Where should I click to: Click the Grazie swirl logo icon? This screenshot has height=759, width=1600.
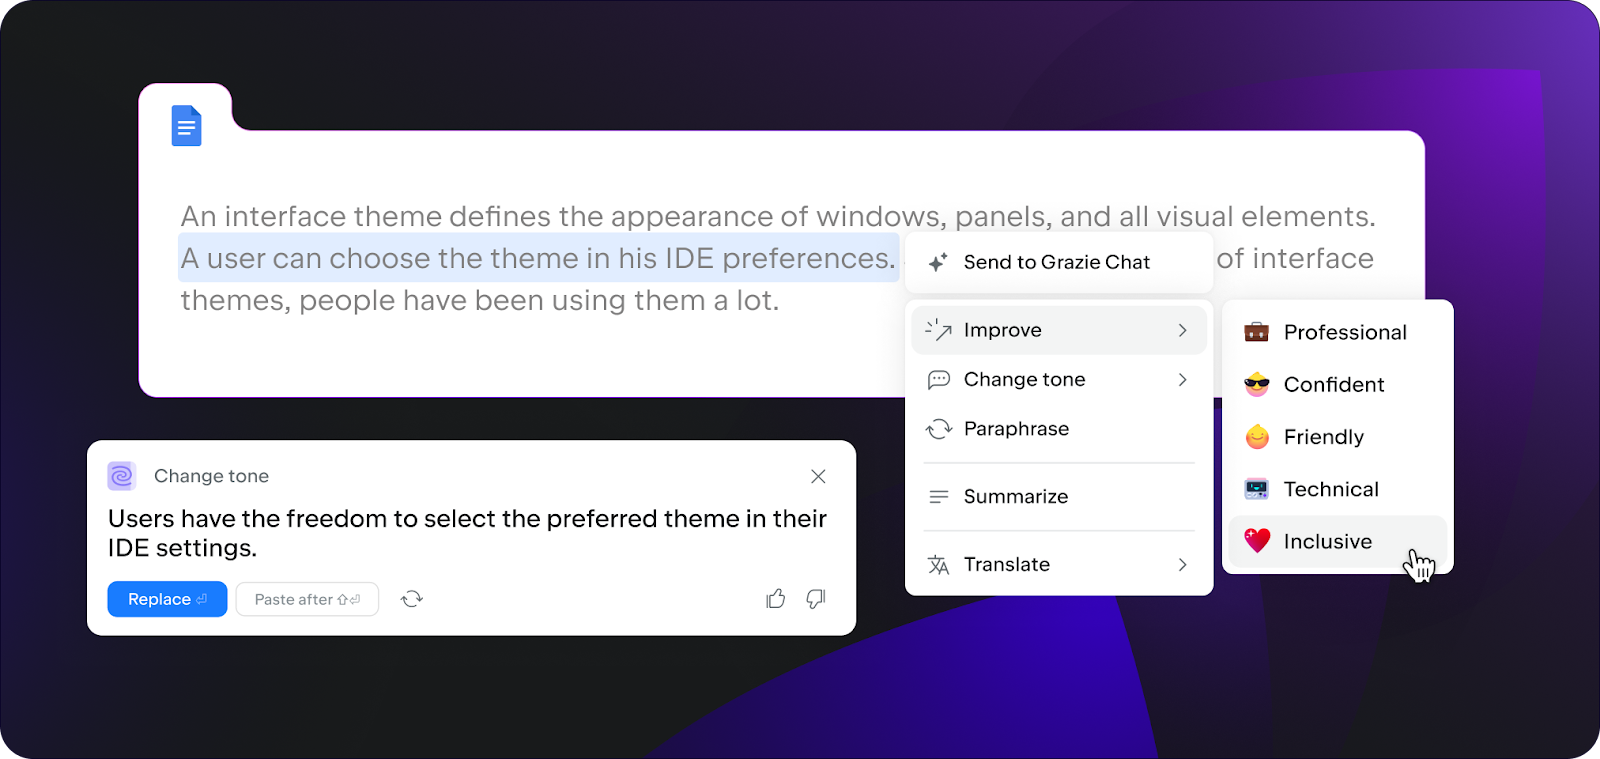pyautogui.click(x=122, y=476)
